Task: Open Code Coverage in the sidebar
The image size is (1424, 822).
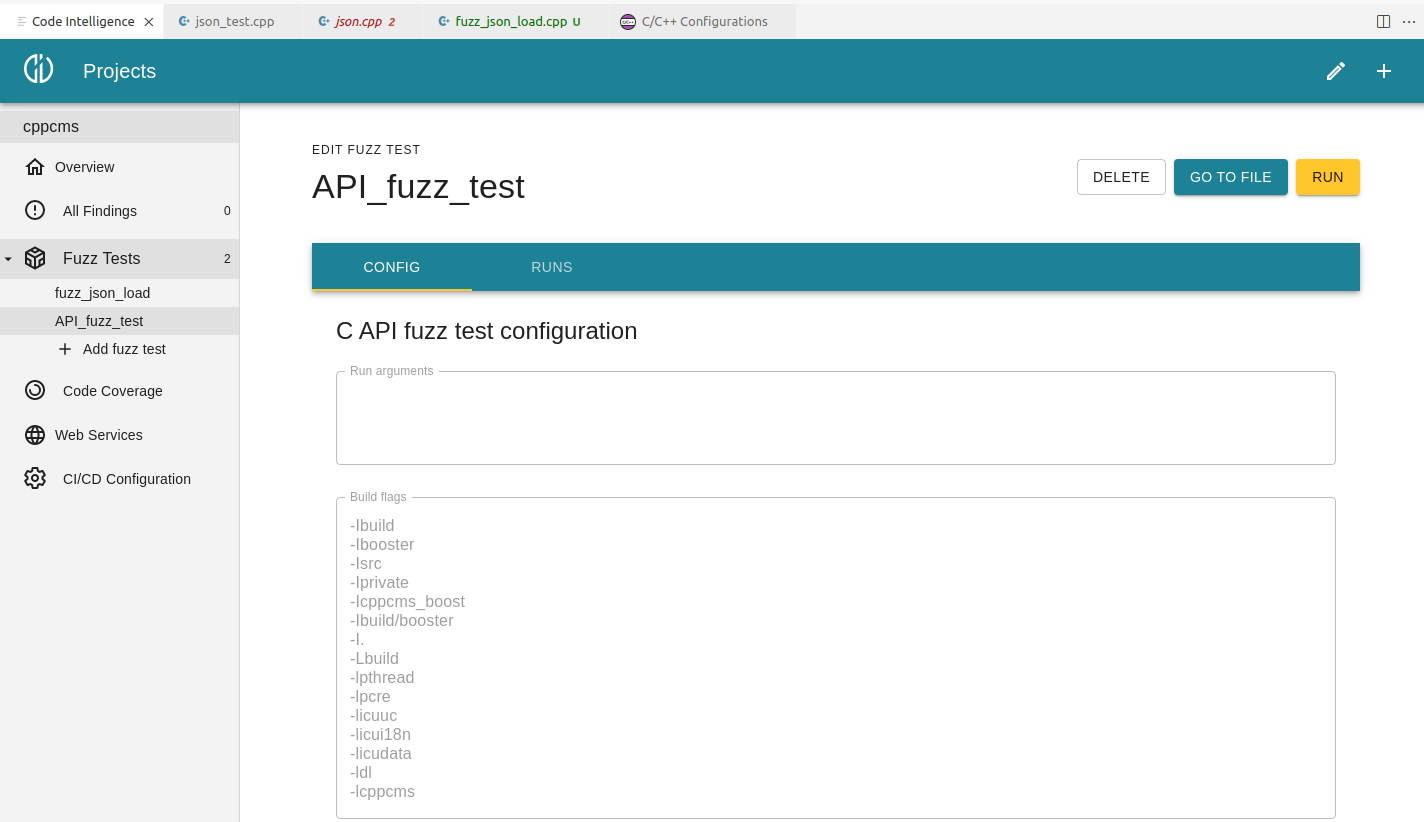Action: [x=120, y=391]
